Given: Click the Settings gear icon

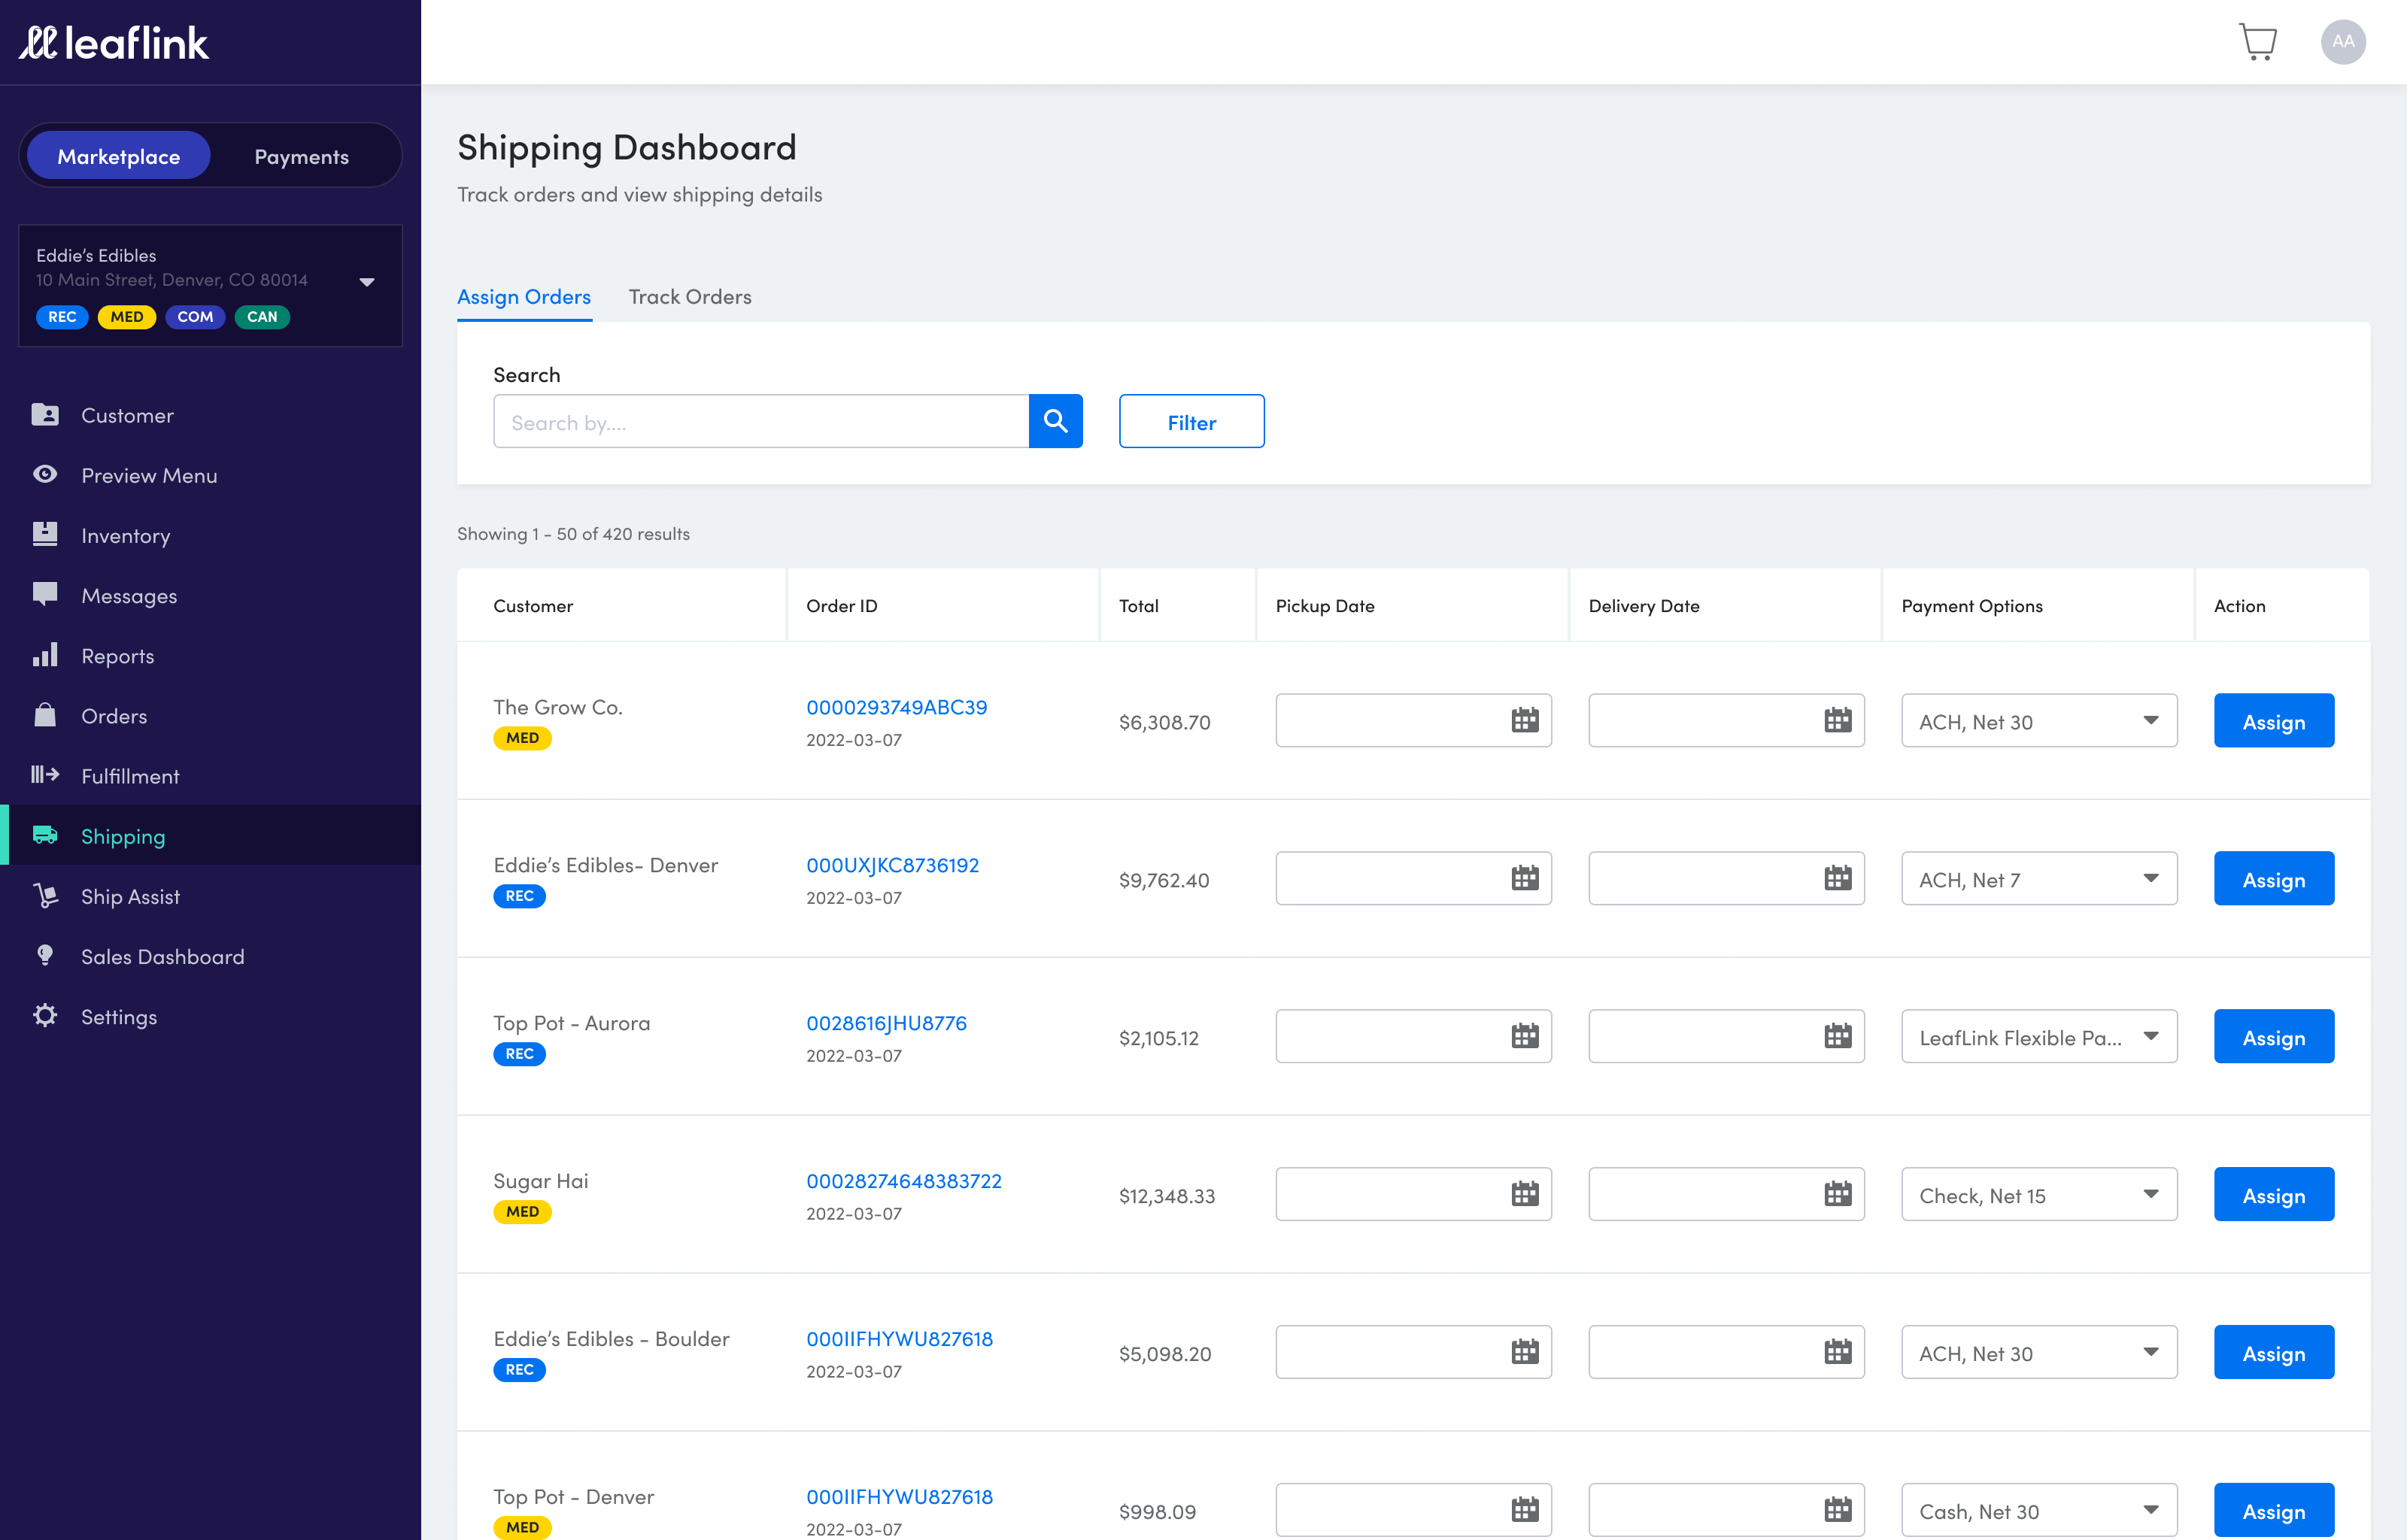Looking at the screenshot, I should [45, 1015].
